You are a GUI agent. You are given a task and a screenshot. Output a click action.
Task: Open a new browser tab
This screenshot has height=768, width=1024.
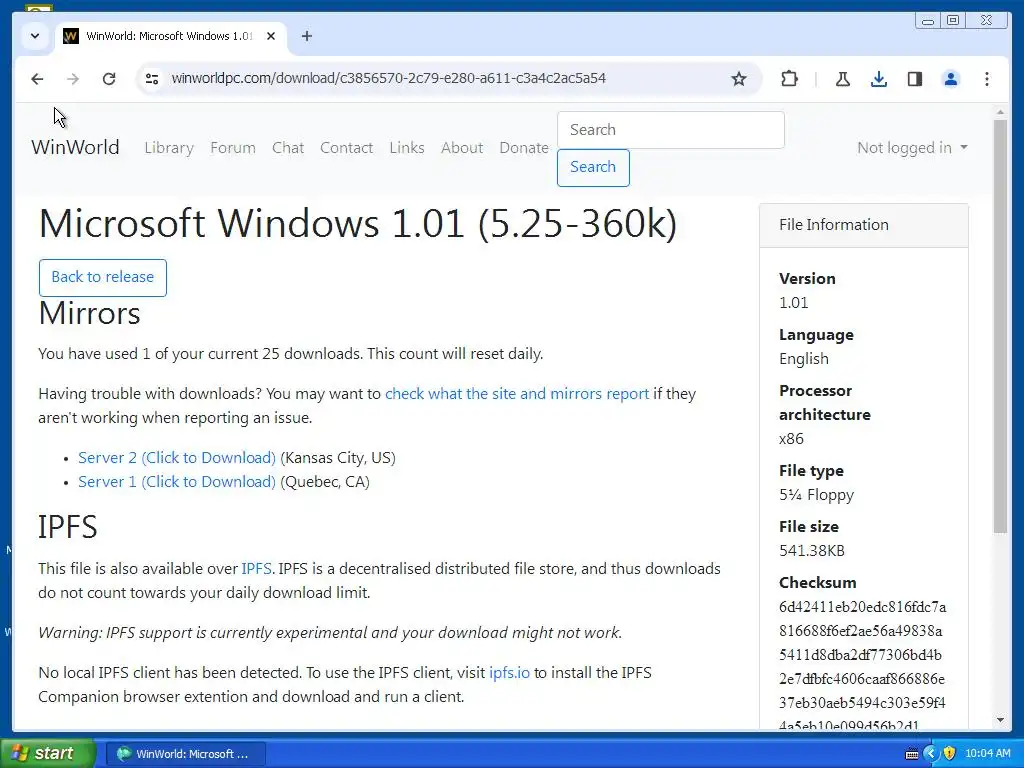(307, 36)
